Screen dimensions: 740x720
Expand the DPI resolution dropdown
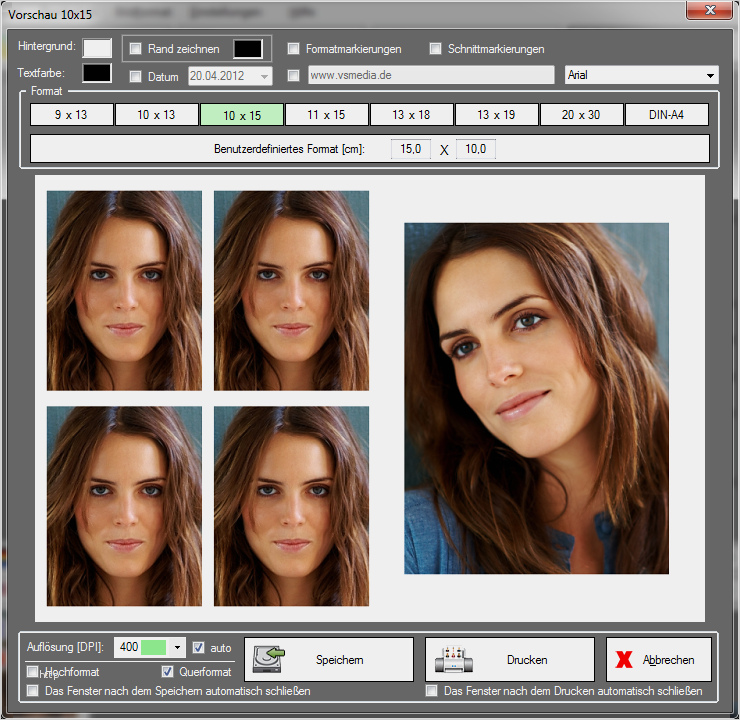[x=178, y=647]
